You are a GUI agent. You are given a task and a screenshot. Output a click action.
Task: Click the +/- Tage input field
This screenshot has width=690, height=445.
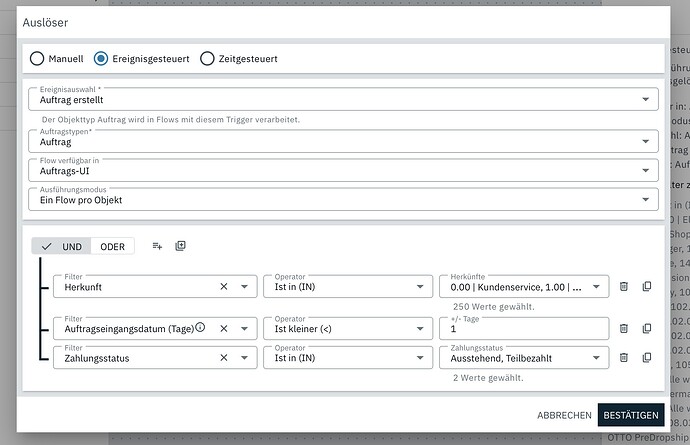(524, 328)
